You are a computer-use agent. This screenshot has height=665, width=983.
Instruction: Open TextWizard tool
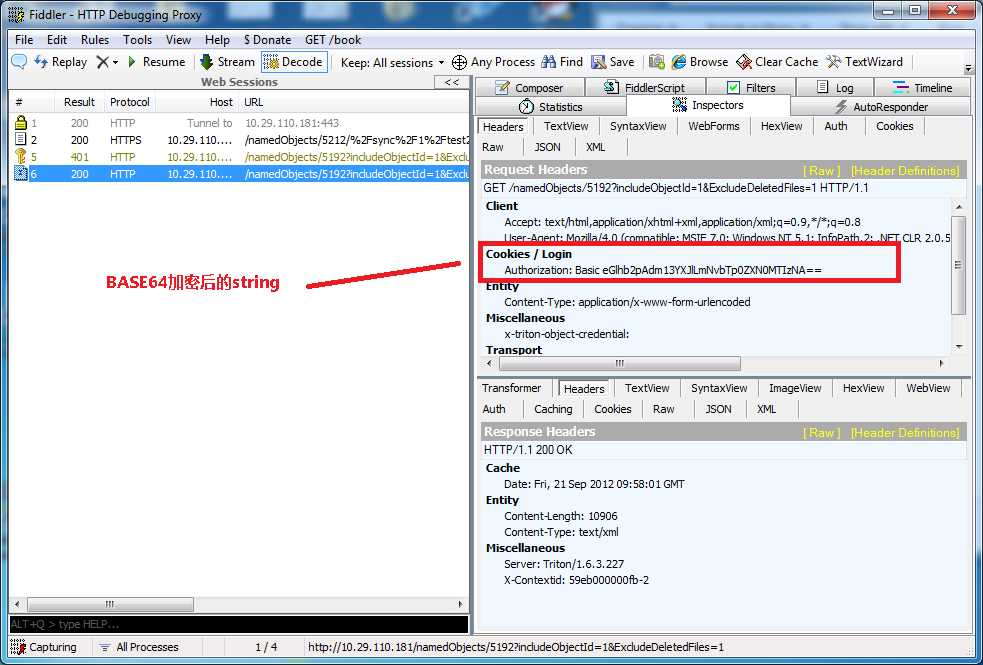click(865, 61)
